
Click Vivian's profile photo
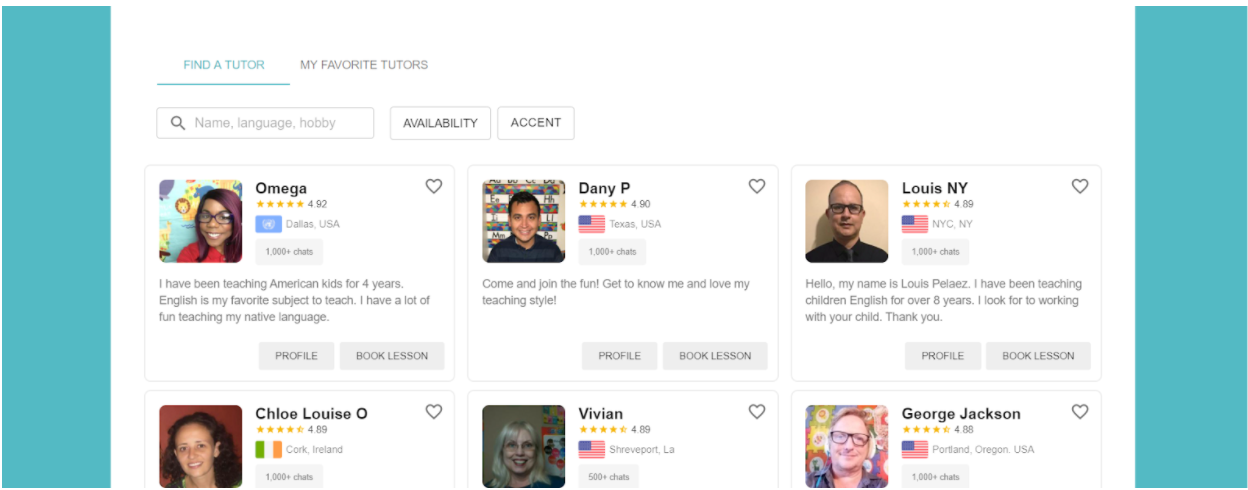pyautogui.click(x=523, y=446)
